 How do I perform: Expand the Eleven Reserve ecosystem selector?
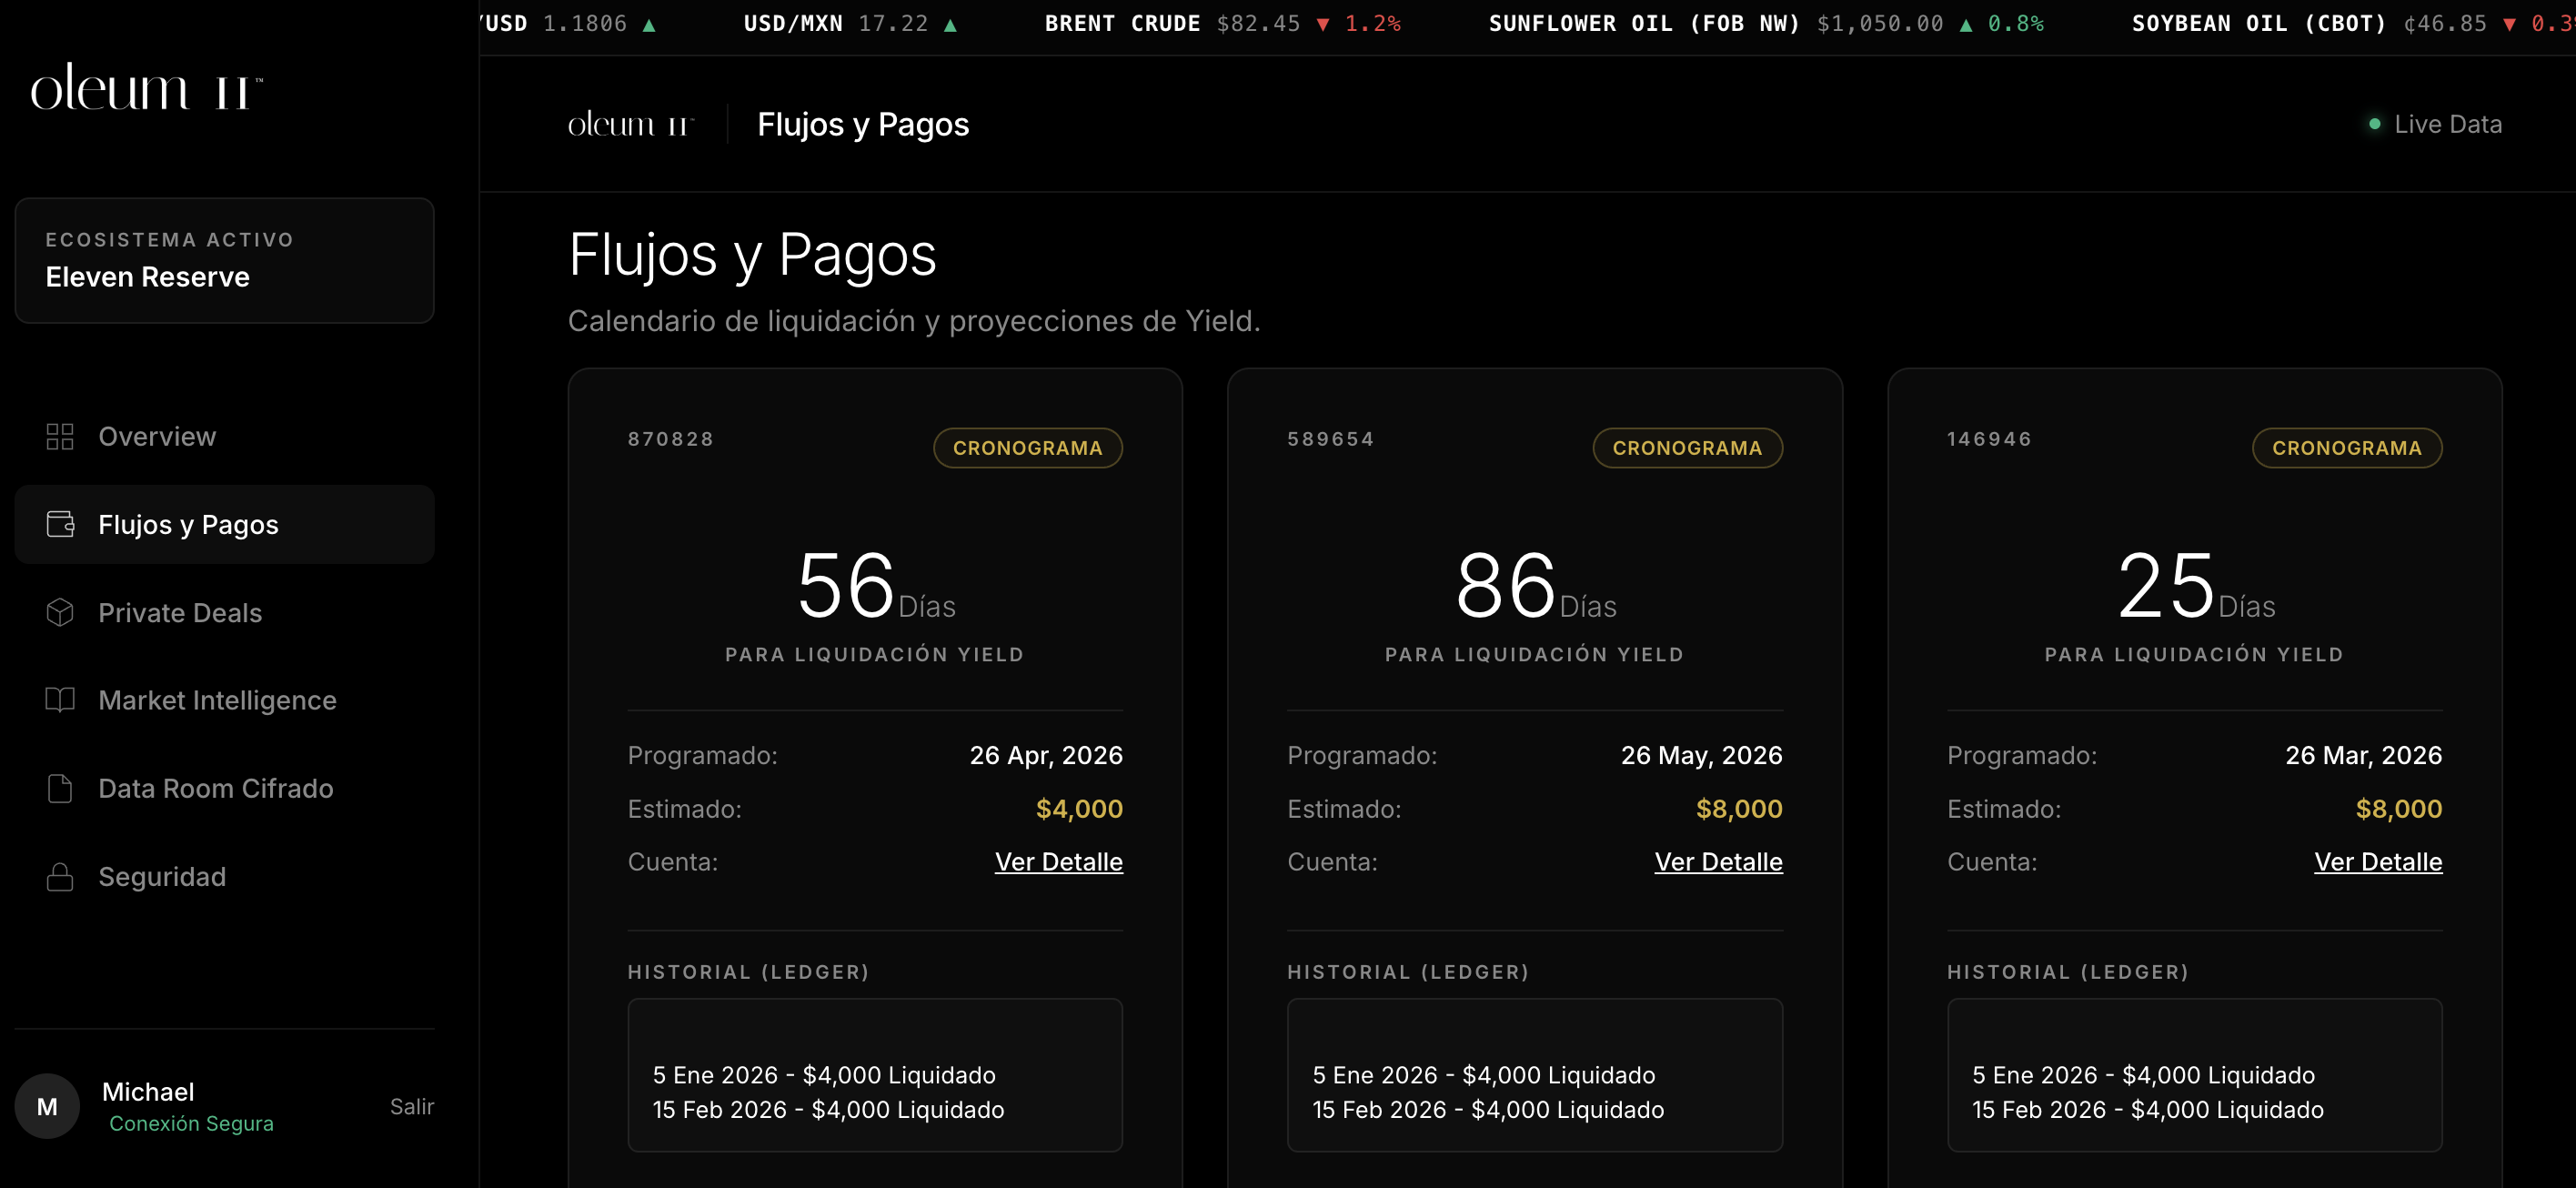click(224, 261)
